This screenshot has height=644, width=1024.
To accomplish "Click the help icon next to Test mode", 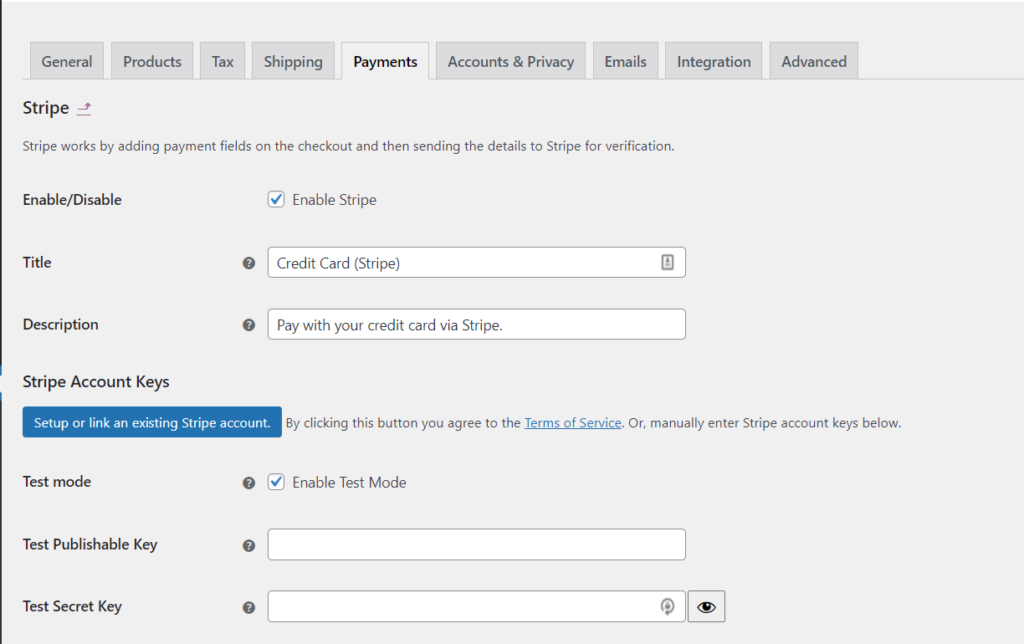I will [x=248, y=482].
